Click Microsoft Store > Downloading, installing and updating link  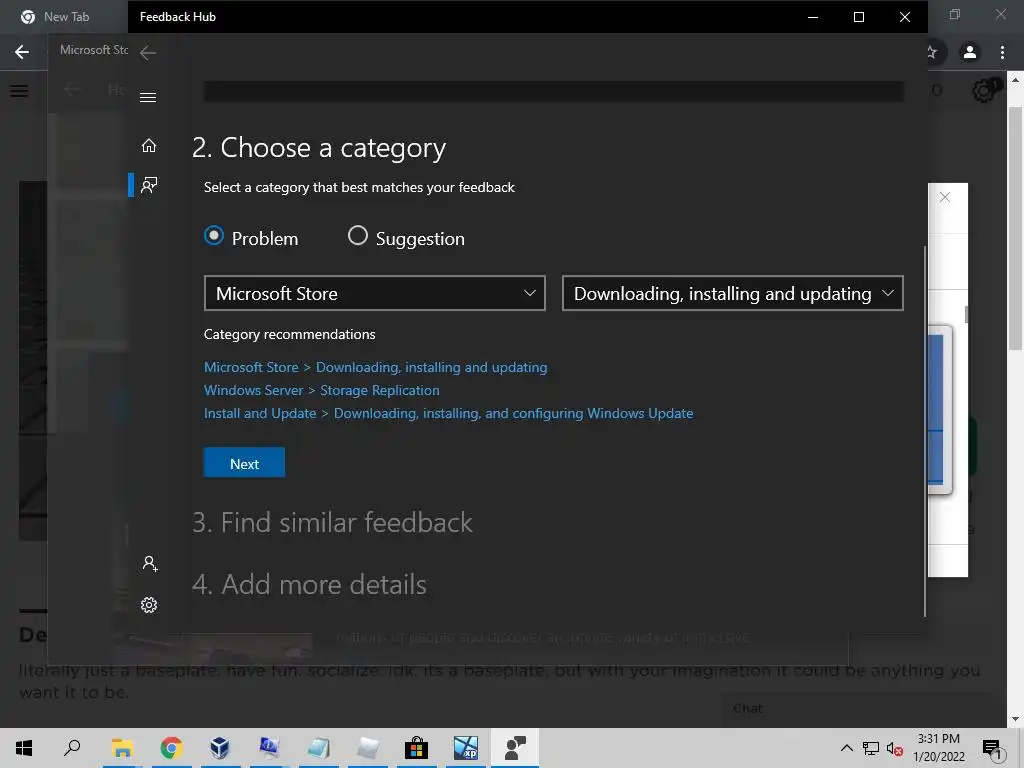(x=376, y=367)
